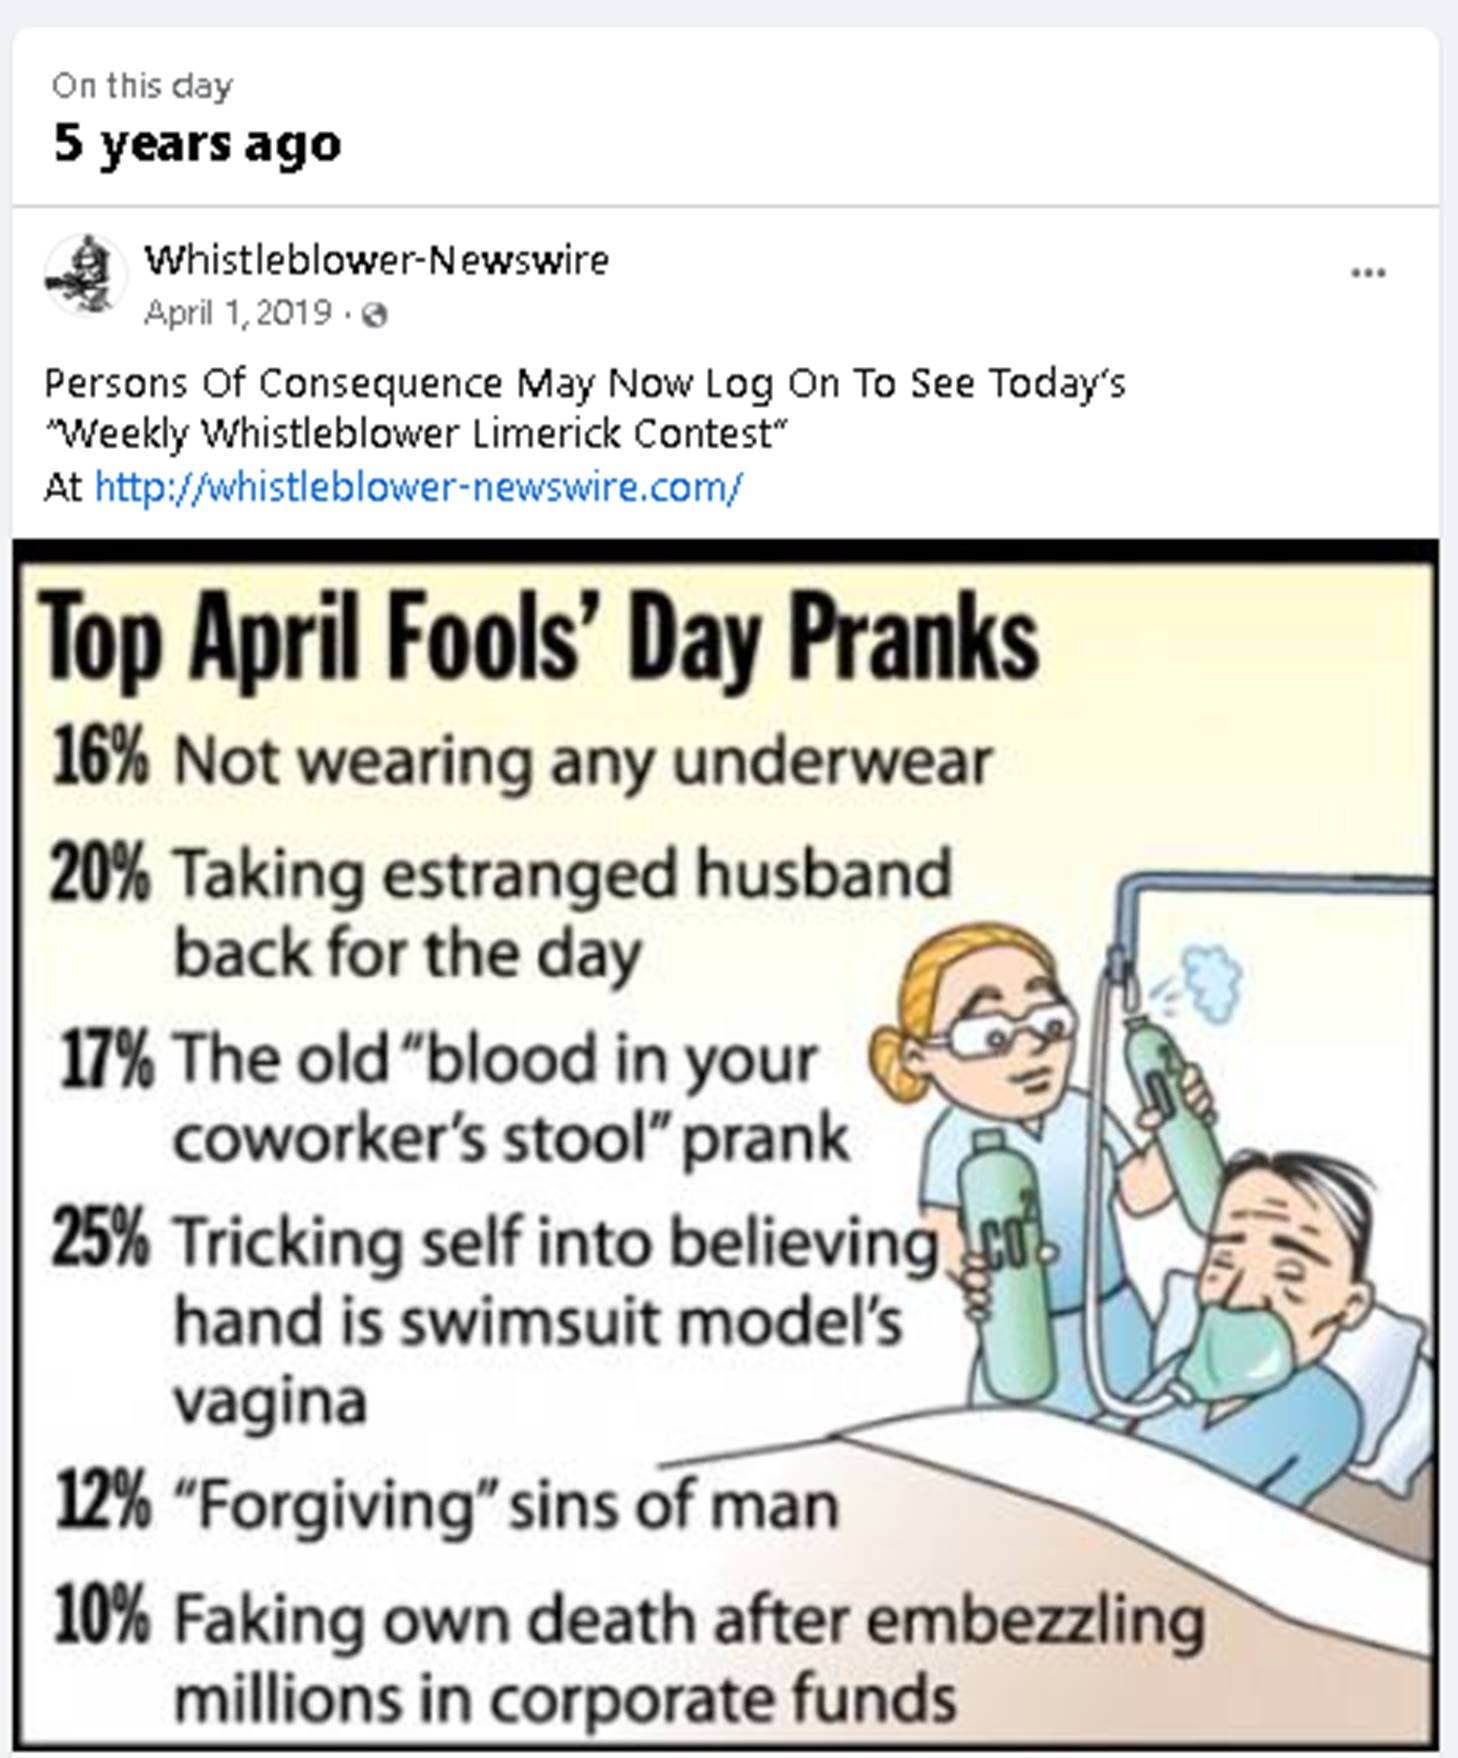Open the Whistleblower-Newswire page name
Viewport: 1458px width, 1758px height.
[x=376, y=260]
